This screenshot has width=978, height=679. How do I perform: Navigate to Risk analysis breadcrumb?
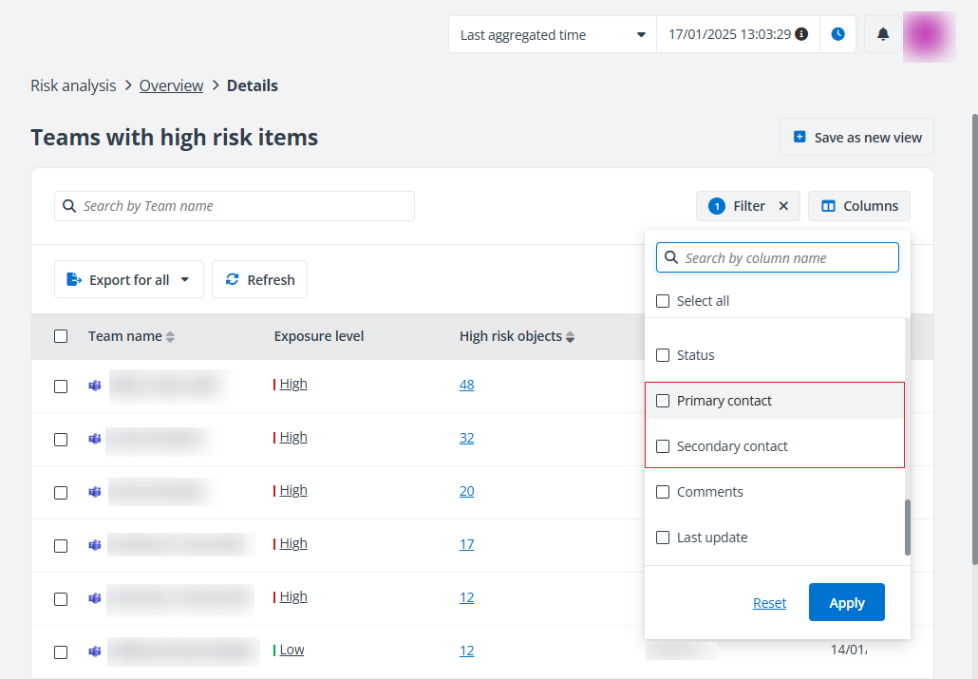[73, 86]
